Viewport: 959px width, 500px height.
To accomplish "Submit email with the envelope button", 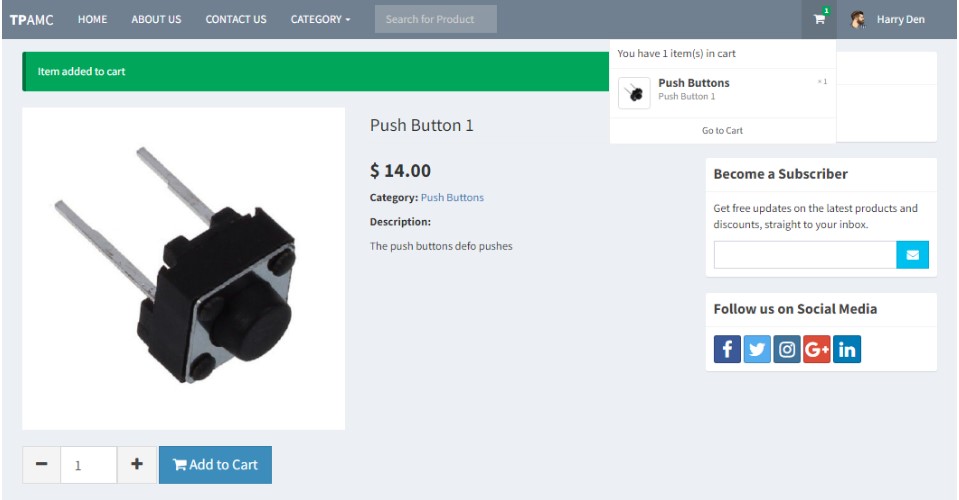I will (x=913, y=255).
